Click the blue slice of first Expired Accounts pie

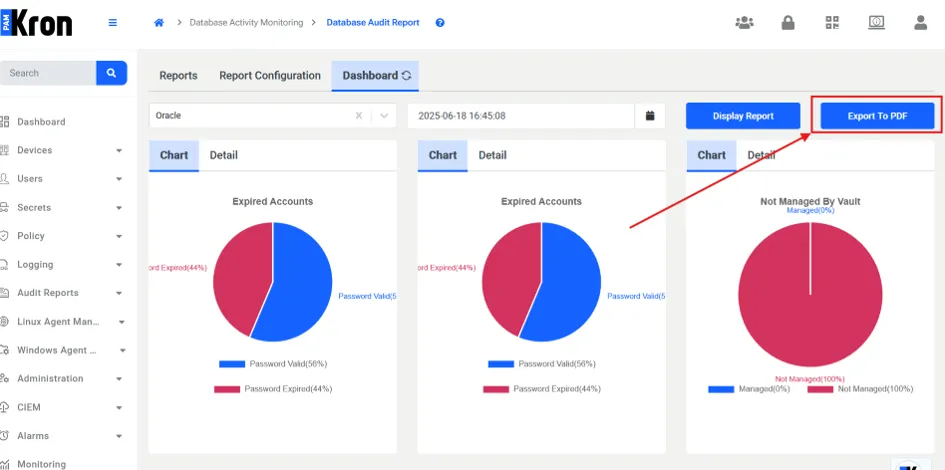tap(301, 283)
